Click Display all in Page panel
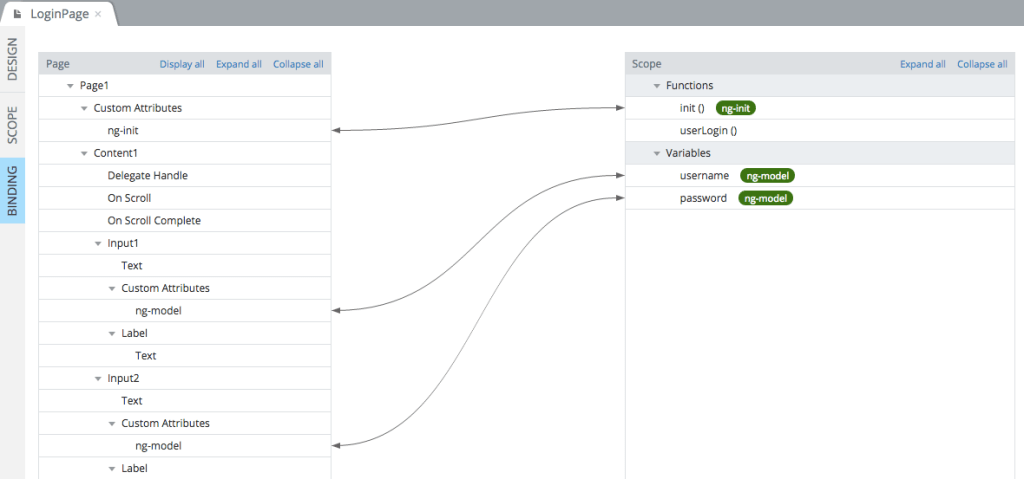This screenshot has height=479, width=1024. pos(182,64)
